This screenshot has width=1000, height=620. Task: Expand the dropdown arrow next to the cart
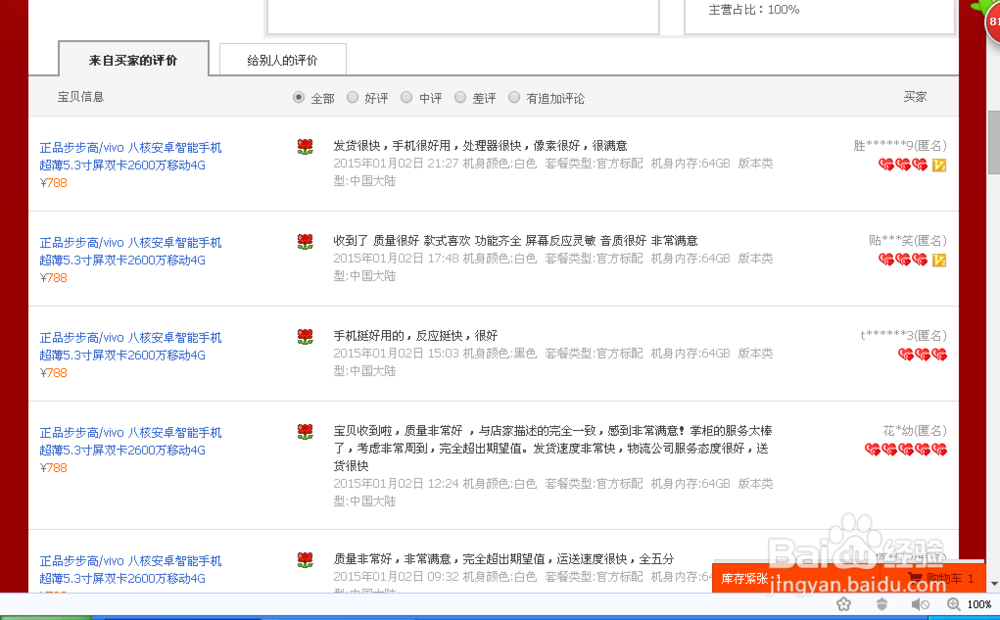click(x=994, y=581)
